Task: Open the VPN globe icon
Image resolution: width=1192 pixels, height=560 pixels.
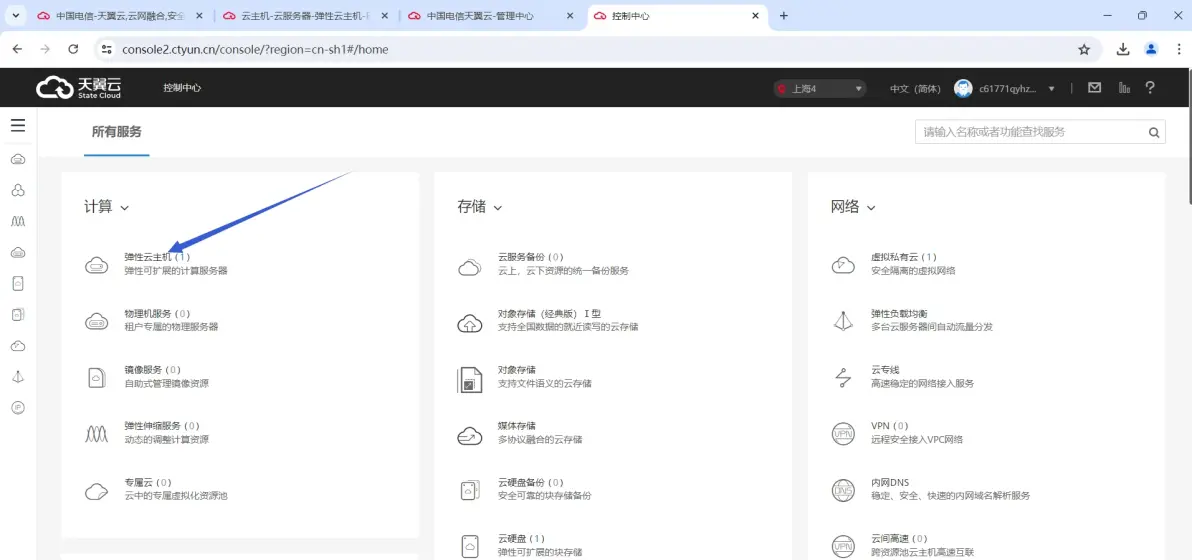Action: click(843, 434)
